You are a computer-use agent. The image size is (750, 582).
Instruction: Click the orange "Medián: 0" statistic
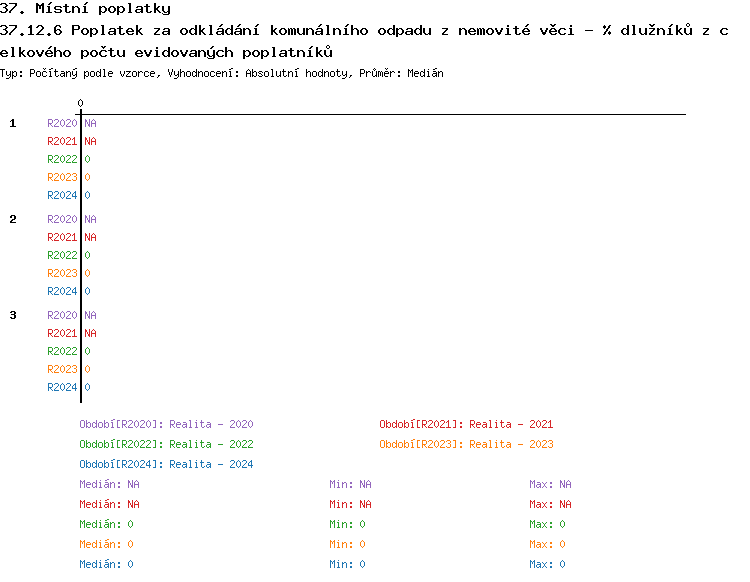[x=106, y=544]
